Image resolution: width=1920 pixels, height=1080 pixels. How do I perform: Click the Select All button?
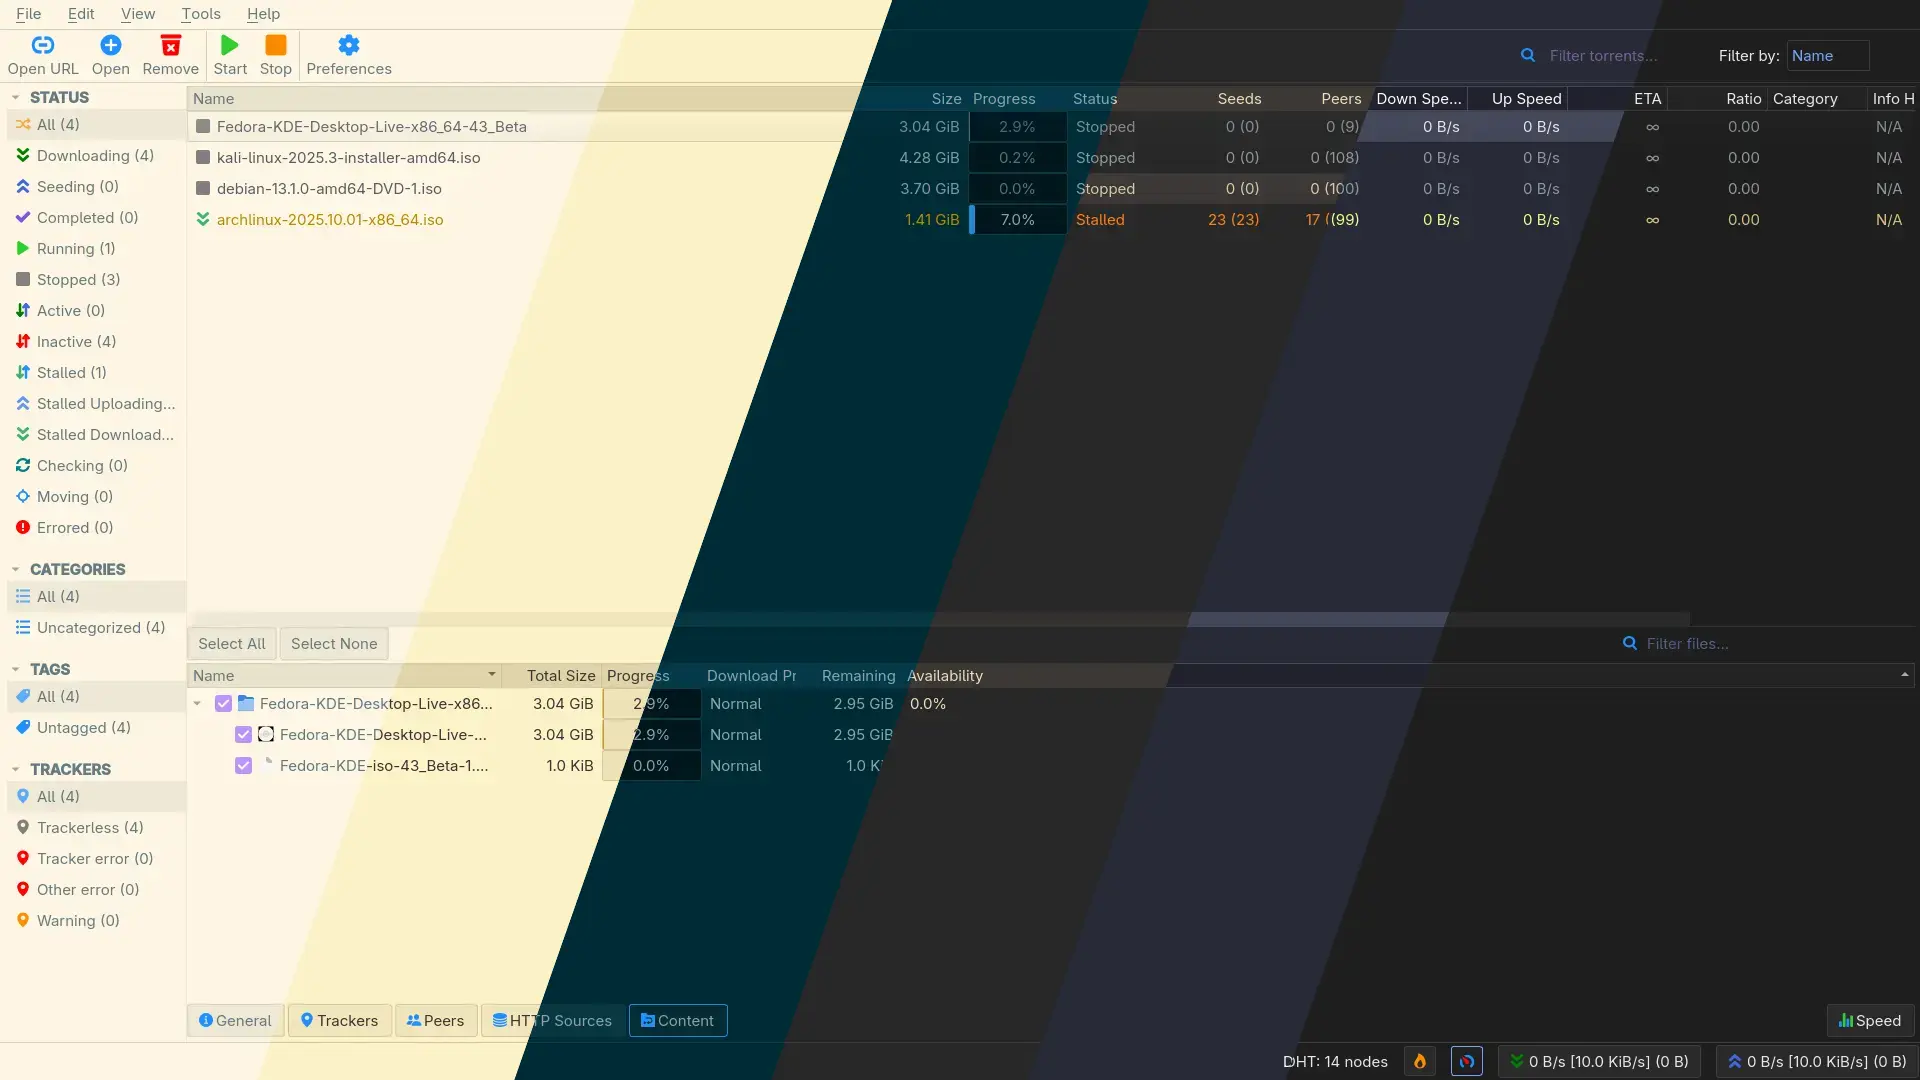[x=231, y=643]
